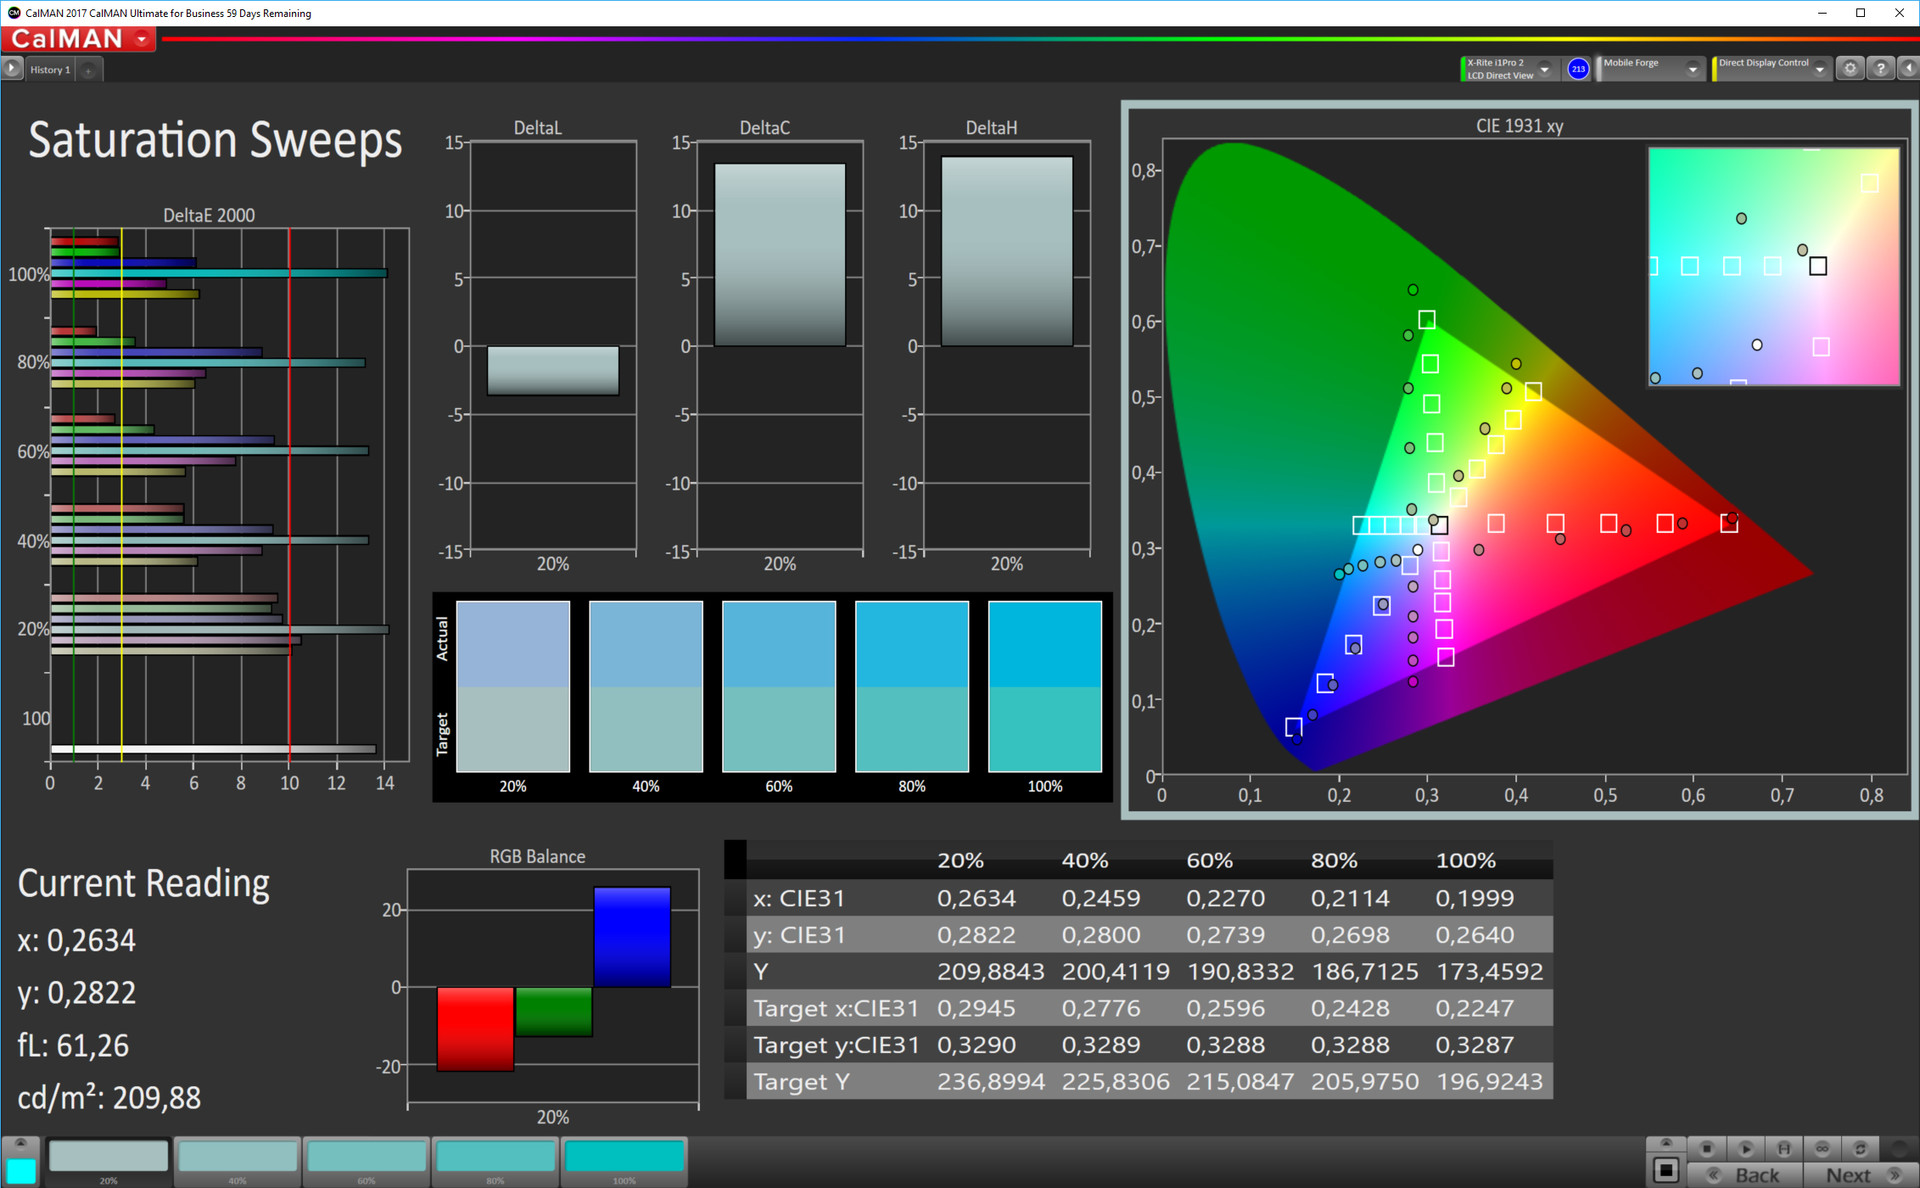Select the History 1 tab
The height and width of the screenshot is (1188, 1920).
tap(49, 70)
